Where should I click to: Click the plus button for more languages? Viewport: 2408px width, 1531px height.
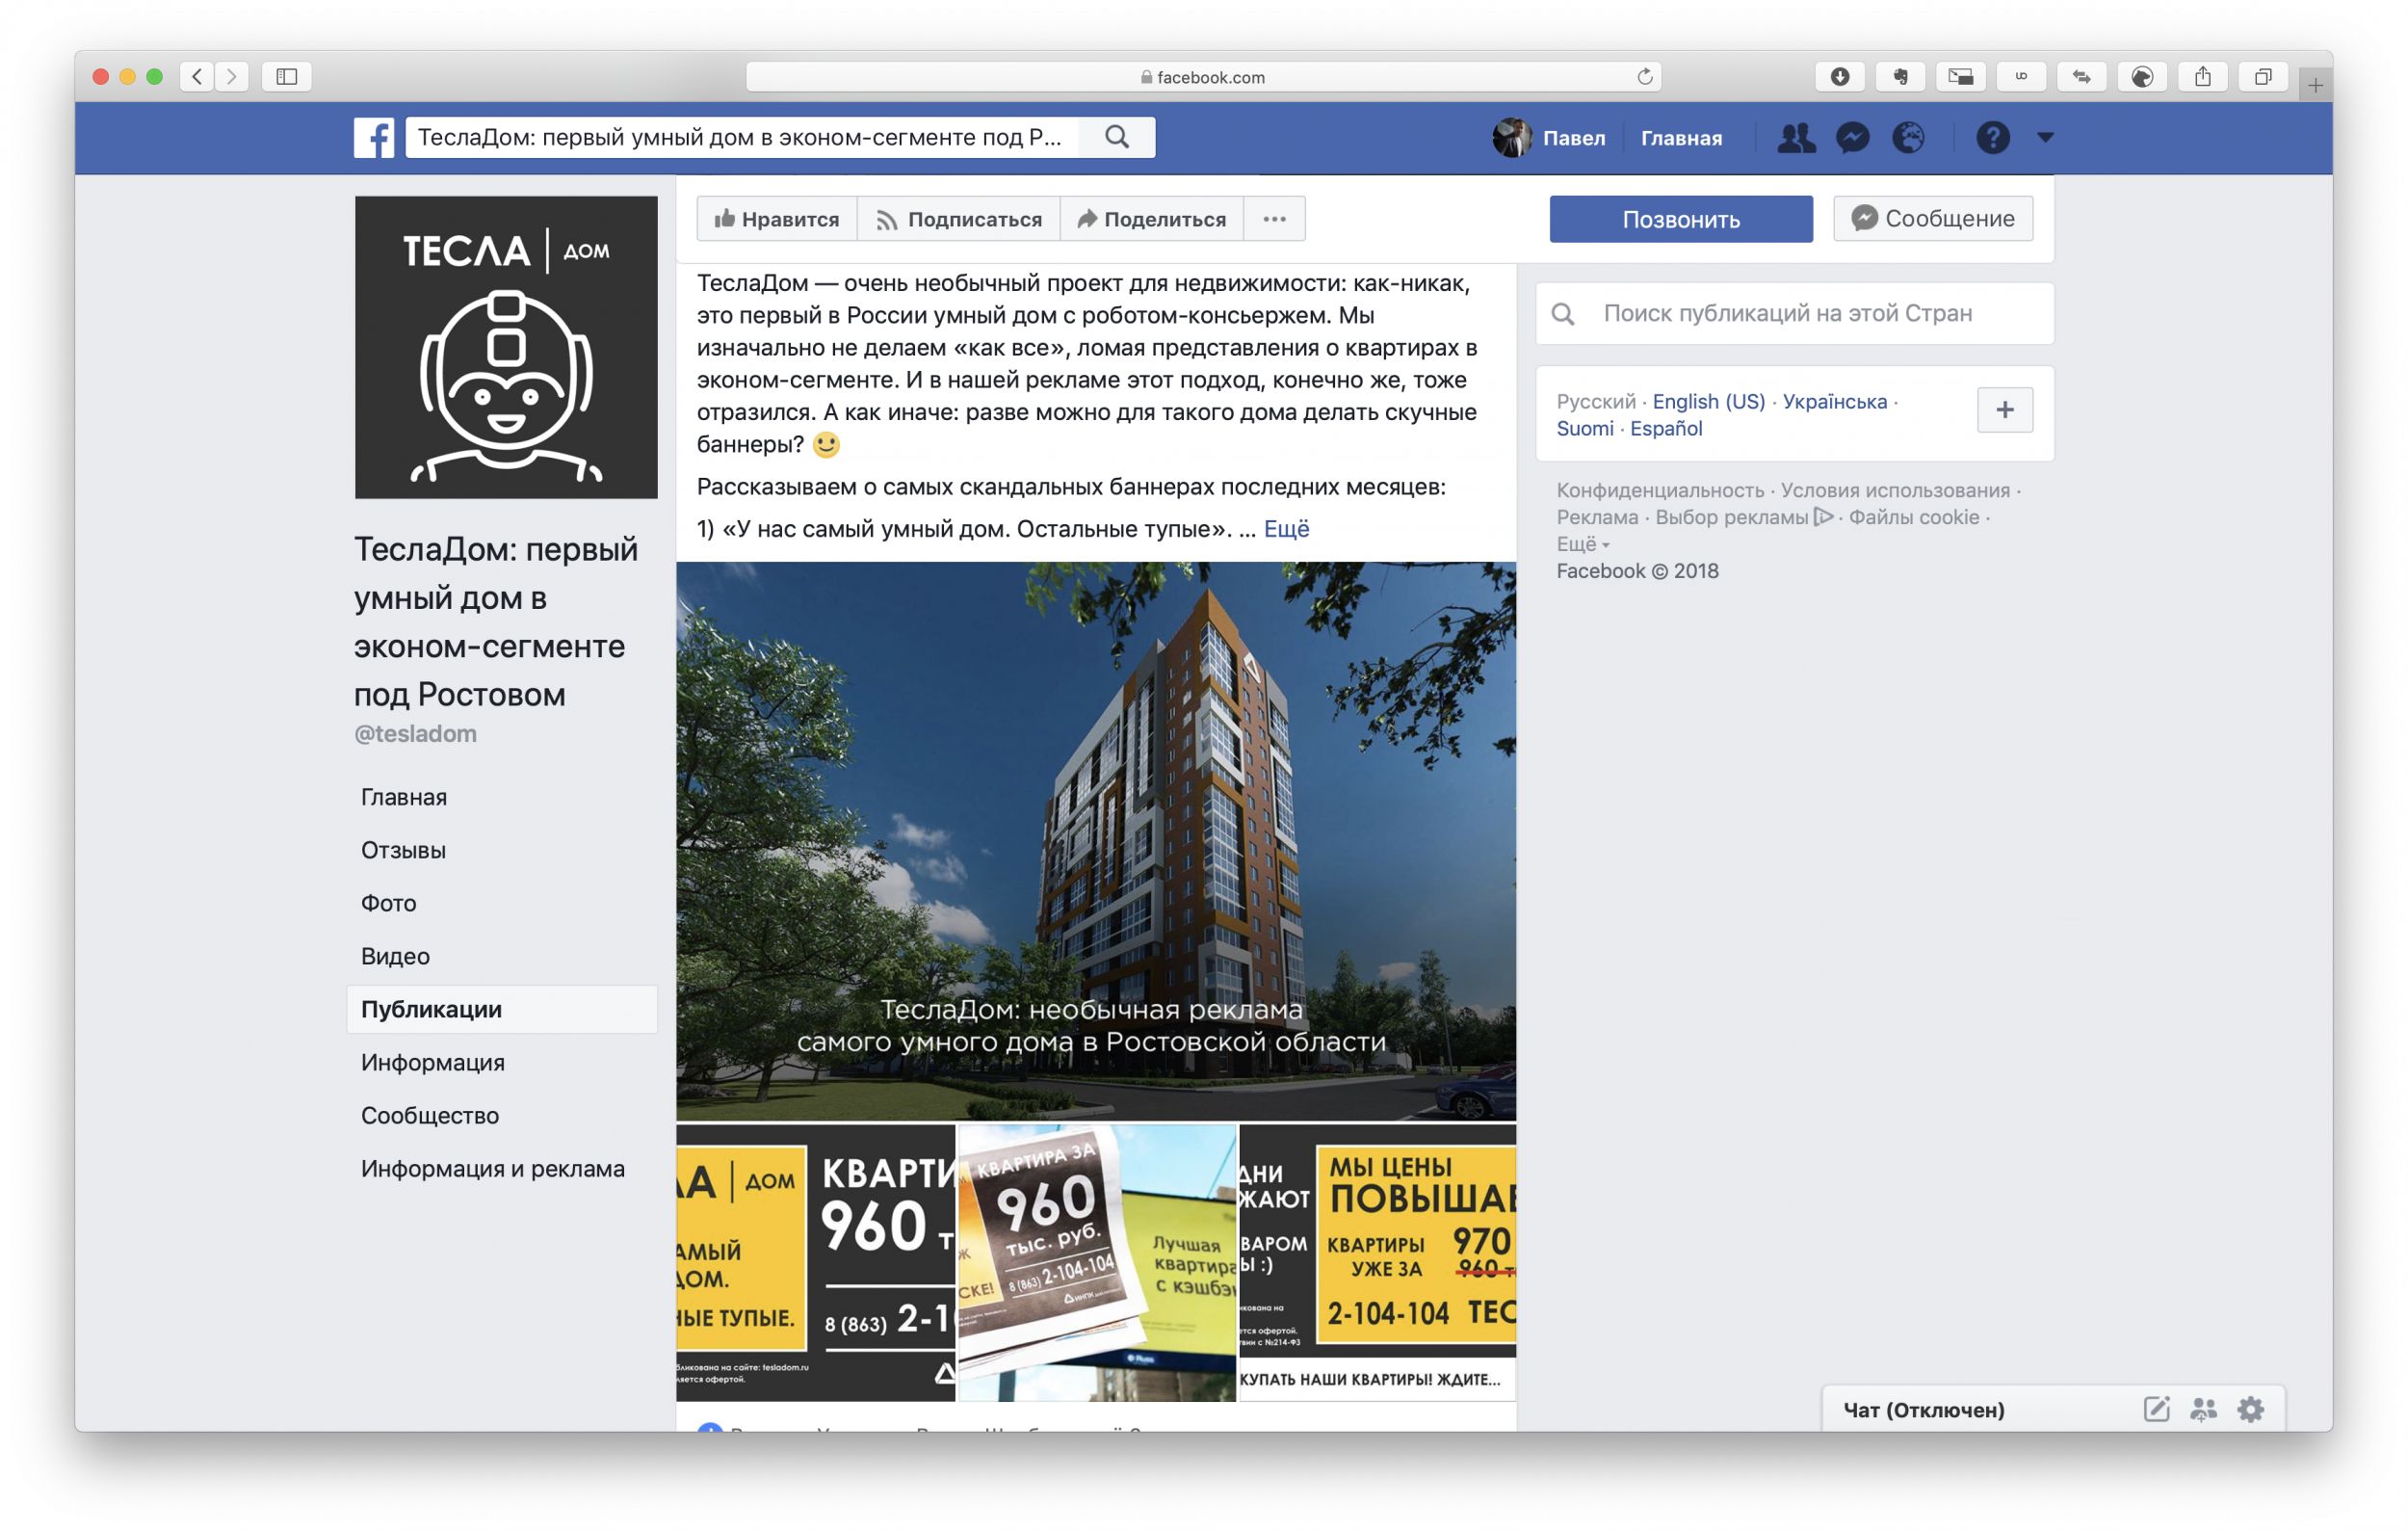point(2005,410)
